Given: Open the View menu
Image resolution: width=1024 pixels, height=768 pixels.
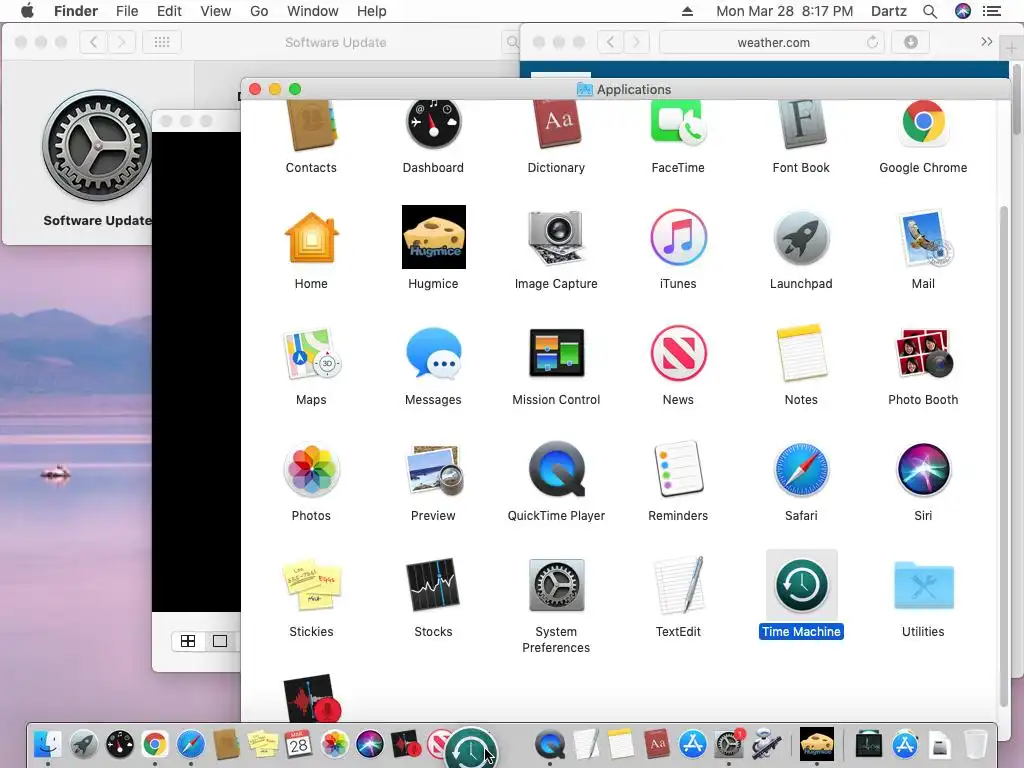Looking at the screenshot, I should pos(216,11).
